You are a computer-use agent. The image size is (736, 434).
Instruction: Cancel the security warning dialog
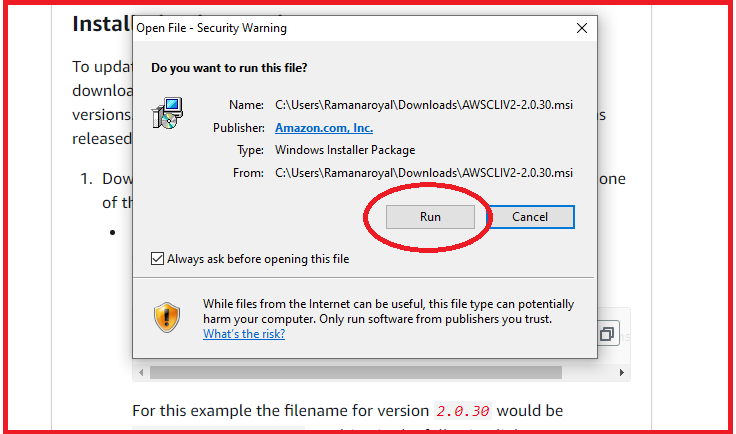pos(530,217)
